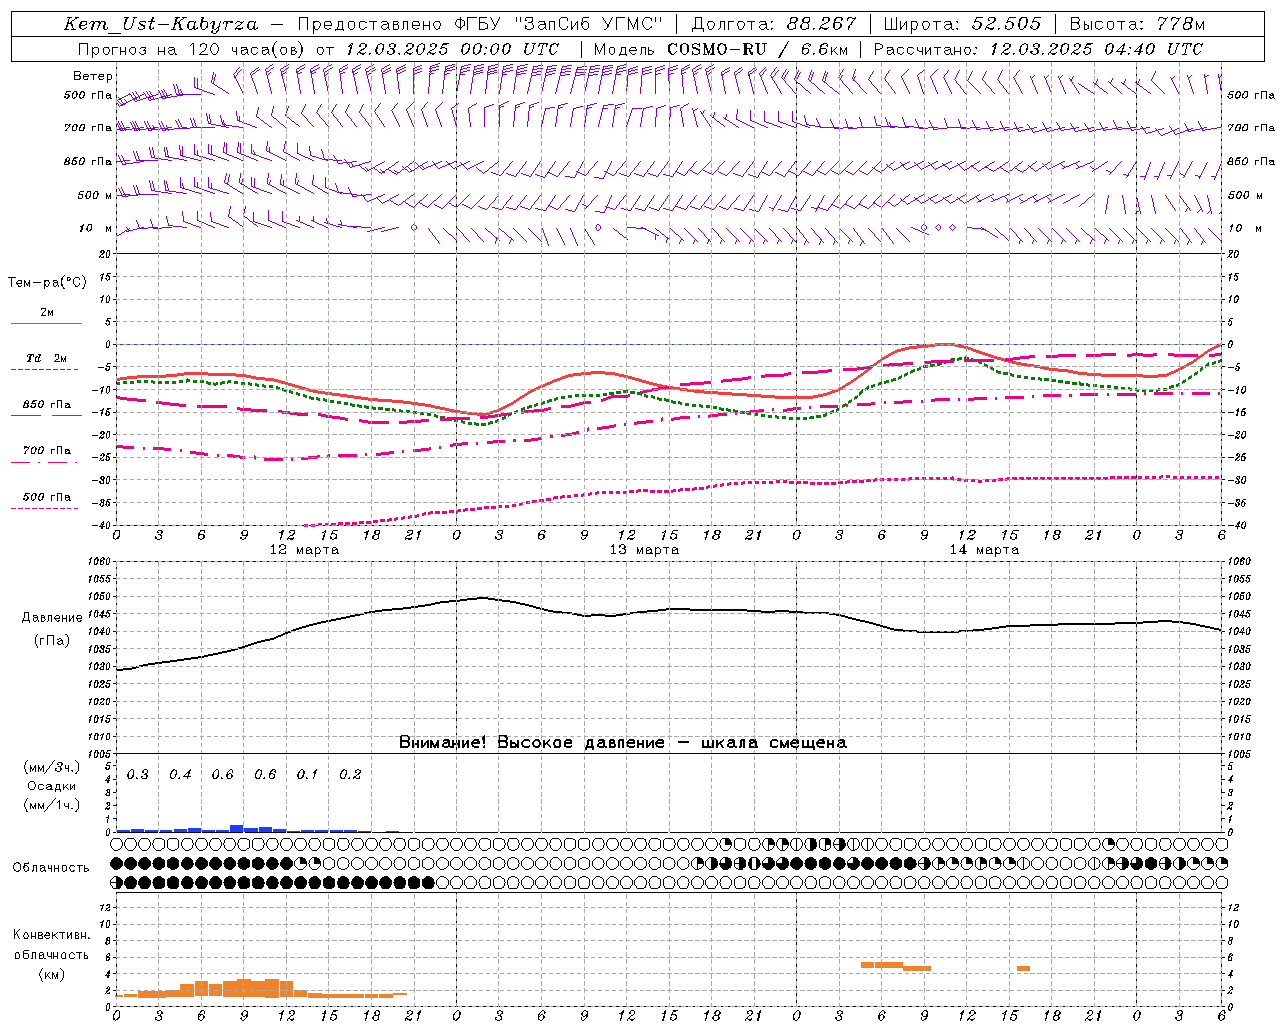Click the Конвективн. convective cloud label
1280x1024 pixels.
pos(51,935)
